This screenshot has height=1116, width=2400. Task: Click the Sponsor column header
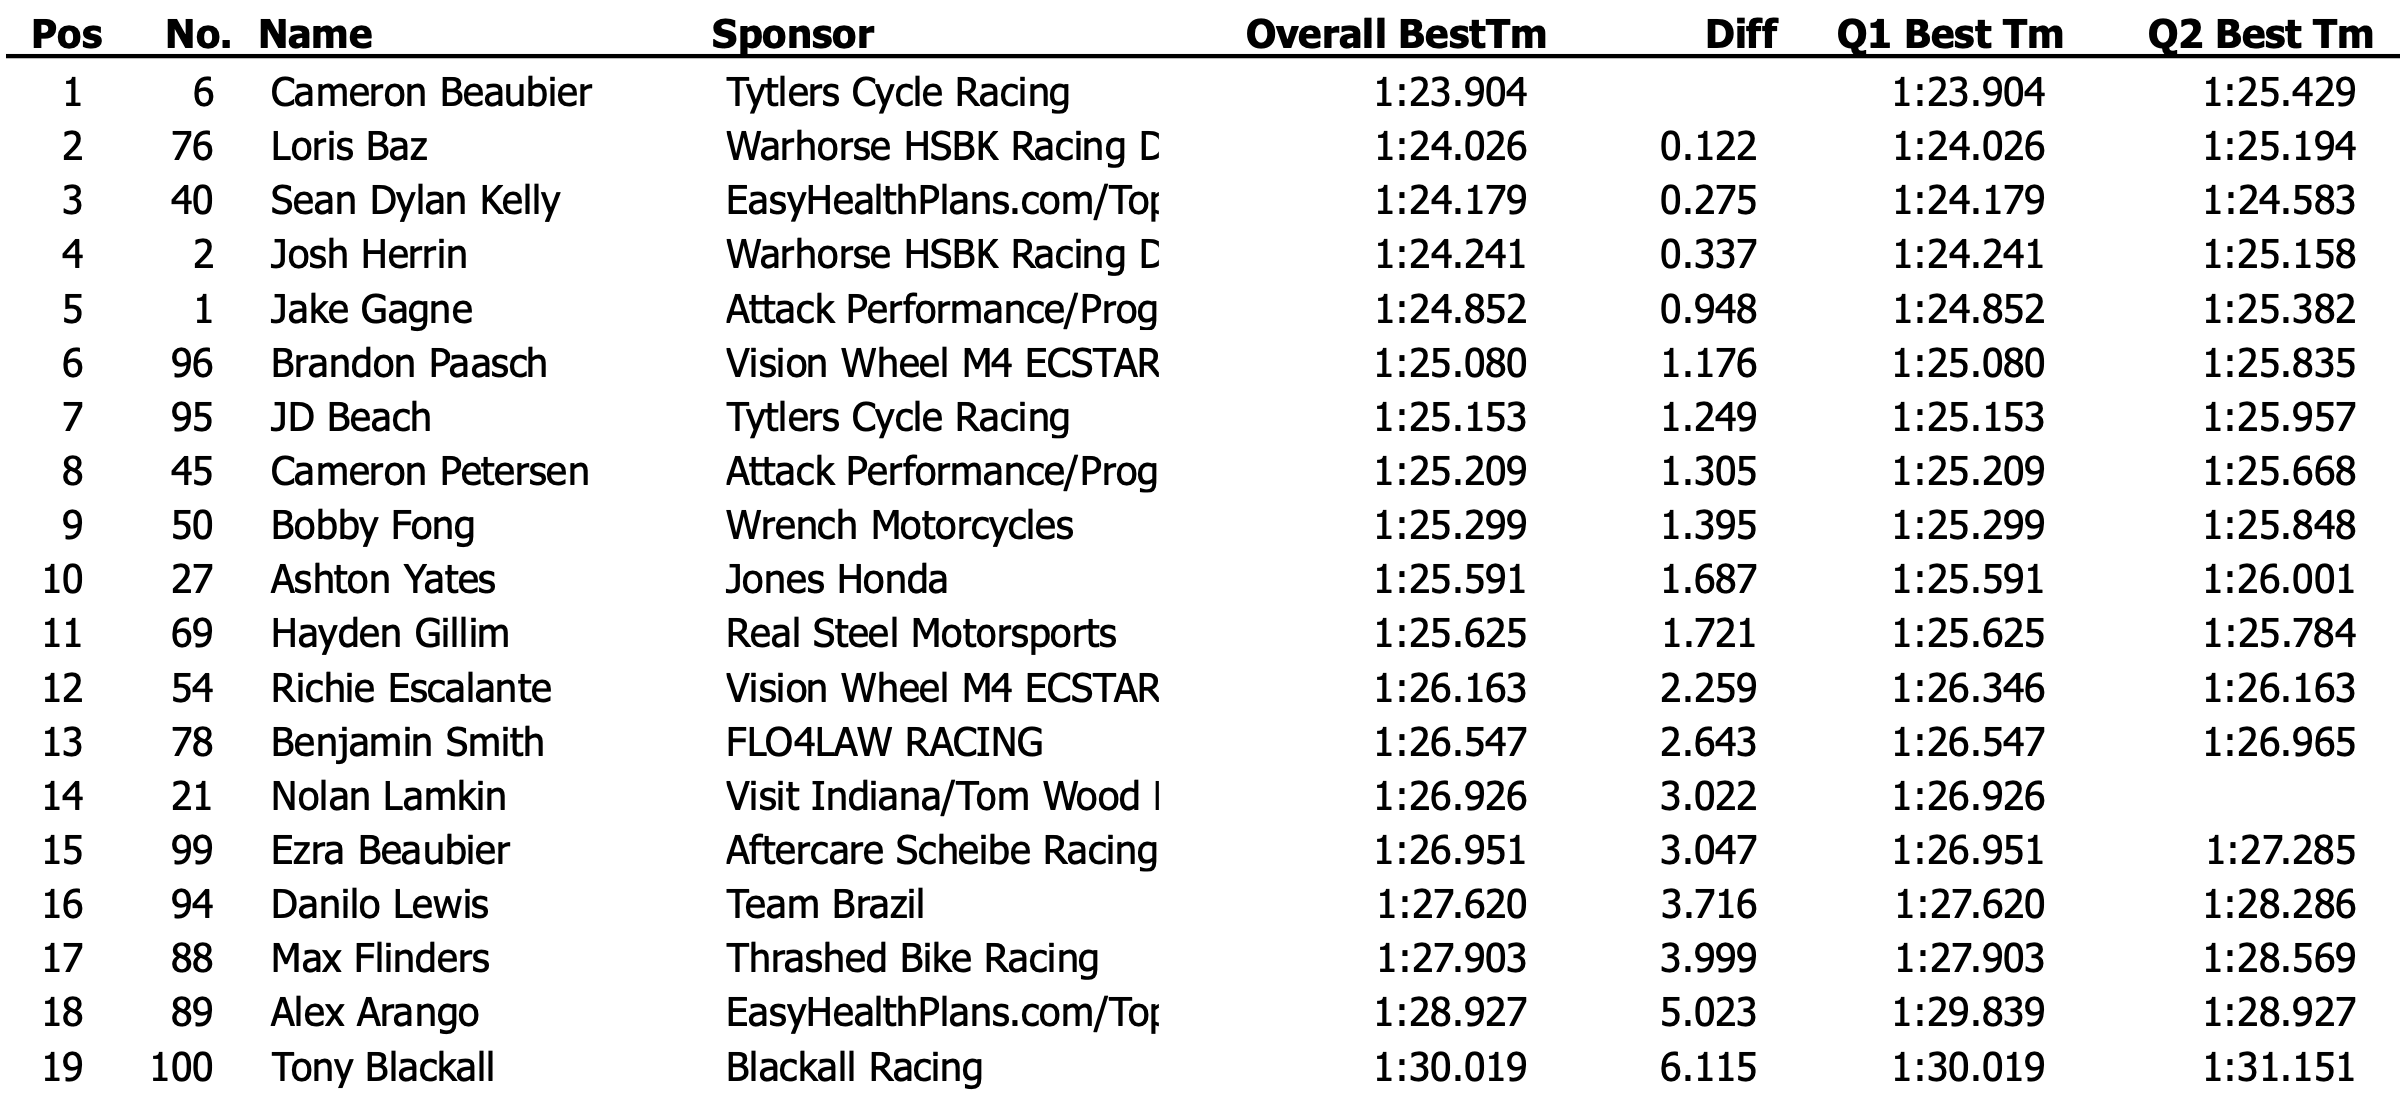click(x=792, y=35)
